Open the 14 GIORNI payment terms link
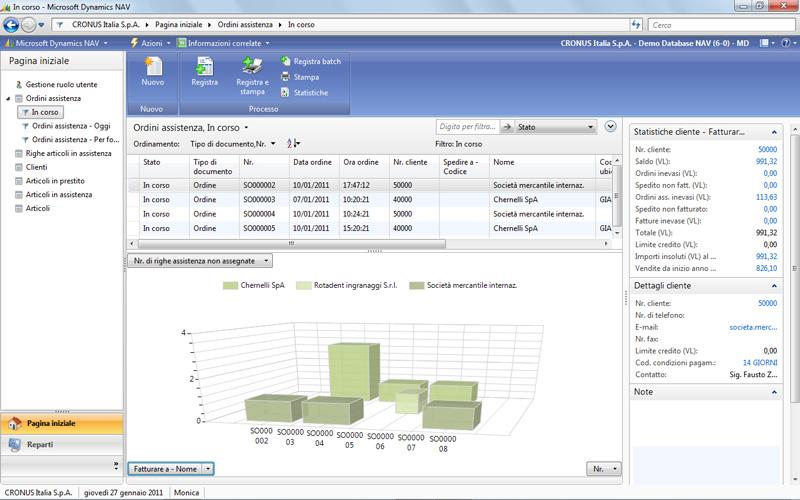Screen dimensions: 800x500 [x=760, y=363]
